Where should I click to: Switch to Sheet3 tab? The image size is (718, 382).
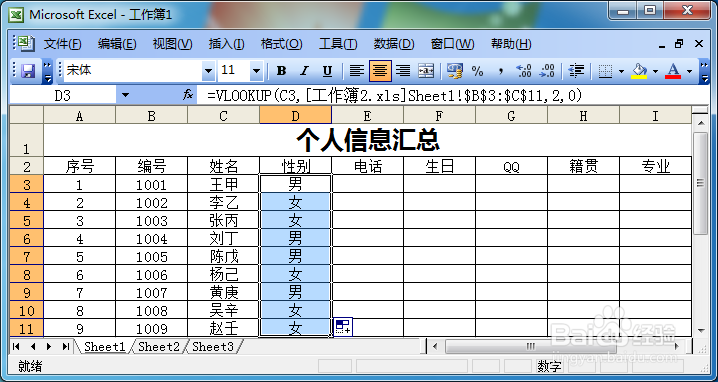(213, 347)
